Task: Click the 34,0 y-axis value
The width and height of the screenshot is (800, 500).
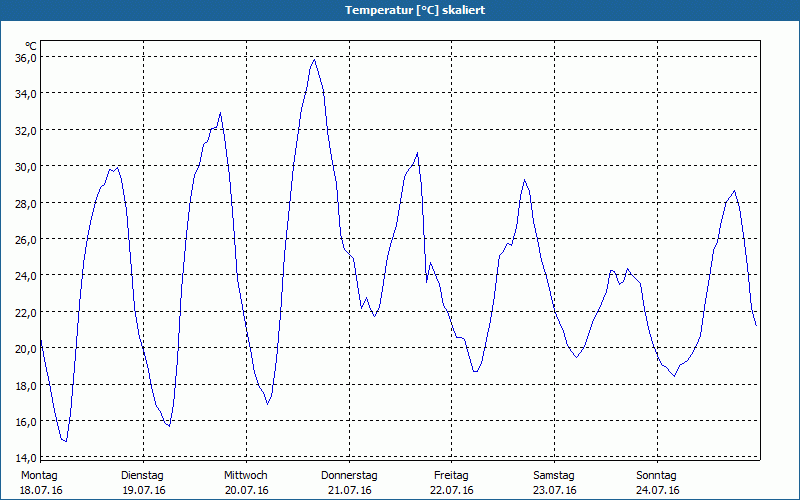Action: pyautogui.click(x=26, y=94)
